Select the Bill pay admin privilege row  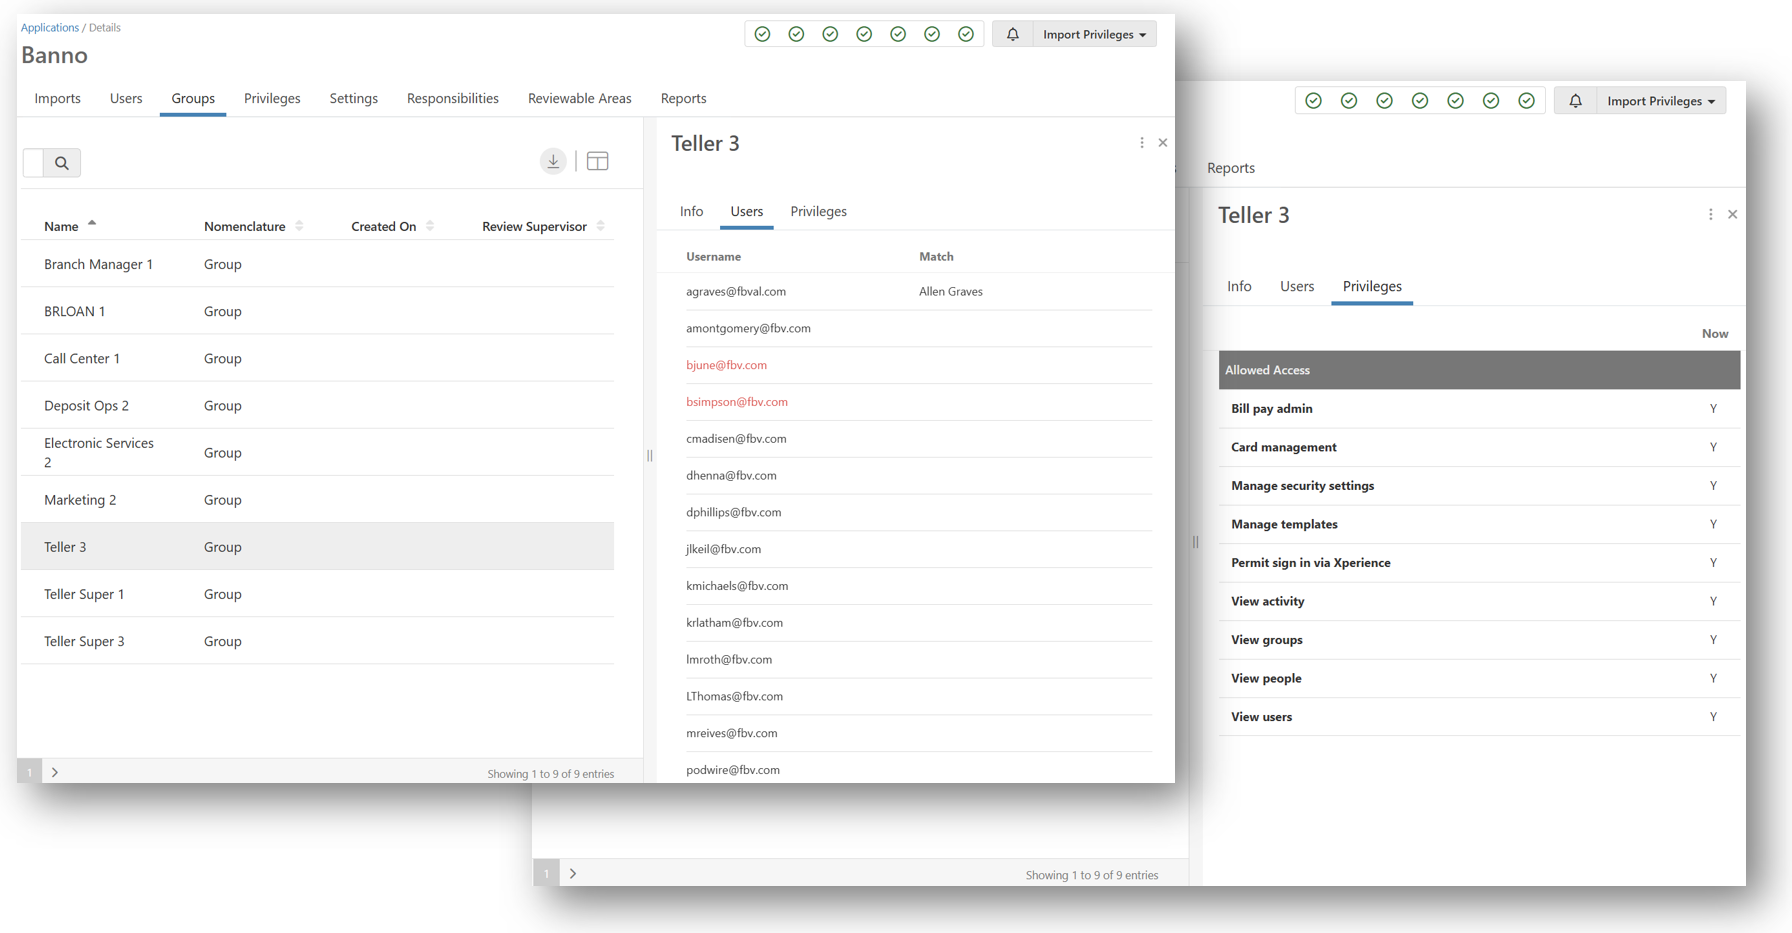(1271, 408)
